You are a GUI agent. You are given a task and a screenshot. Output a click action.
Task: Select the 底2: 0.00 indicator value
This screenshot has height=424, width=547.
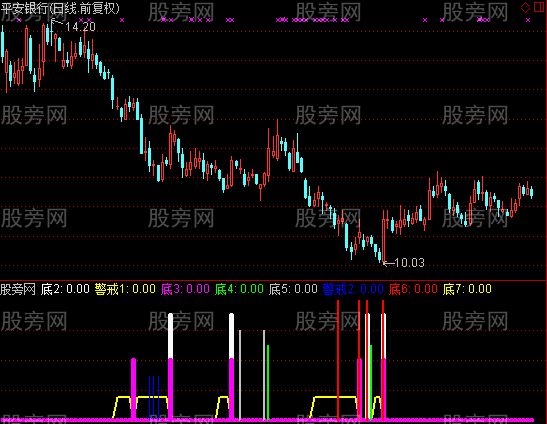point(65,289)
